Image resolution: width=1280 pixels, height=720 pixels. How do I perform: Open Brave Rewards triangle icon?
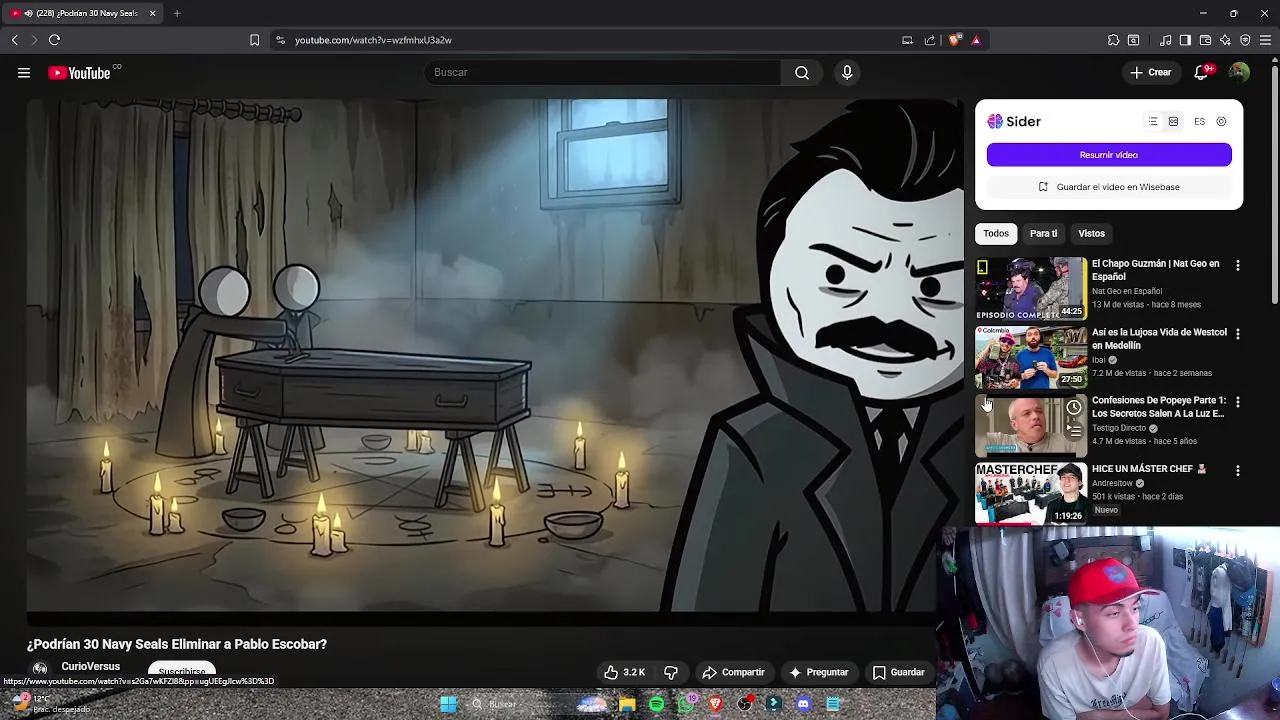point(976,40)
